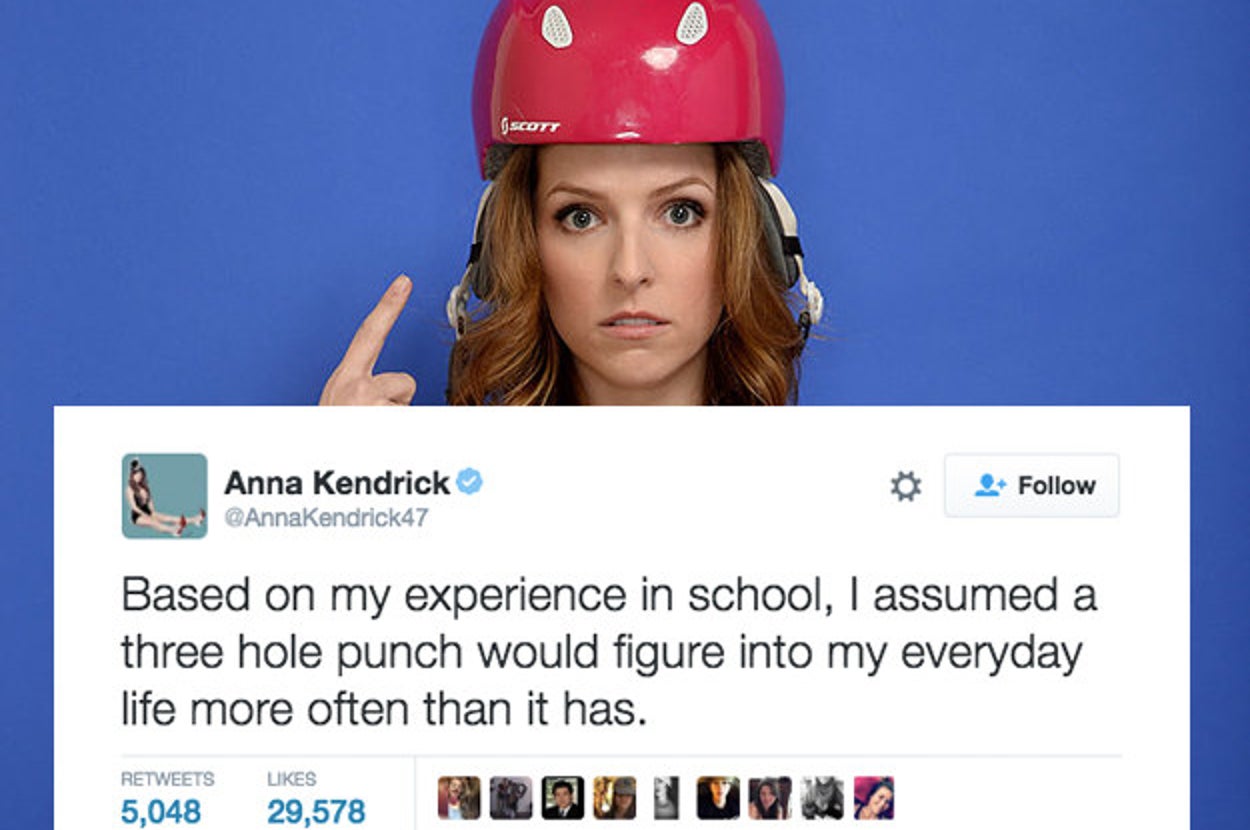This screenshot has height=830, width=1250.
Task: Click the RETWEETS label
Action: pyautogui.click(x=167, y=778)
